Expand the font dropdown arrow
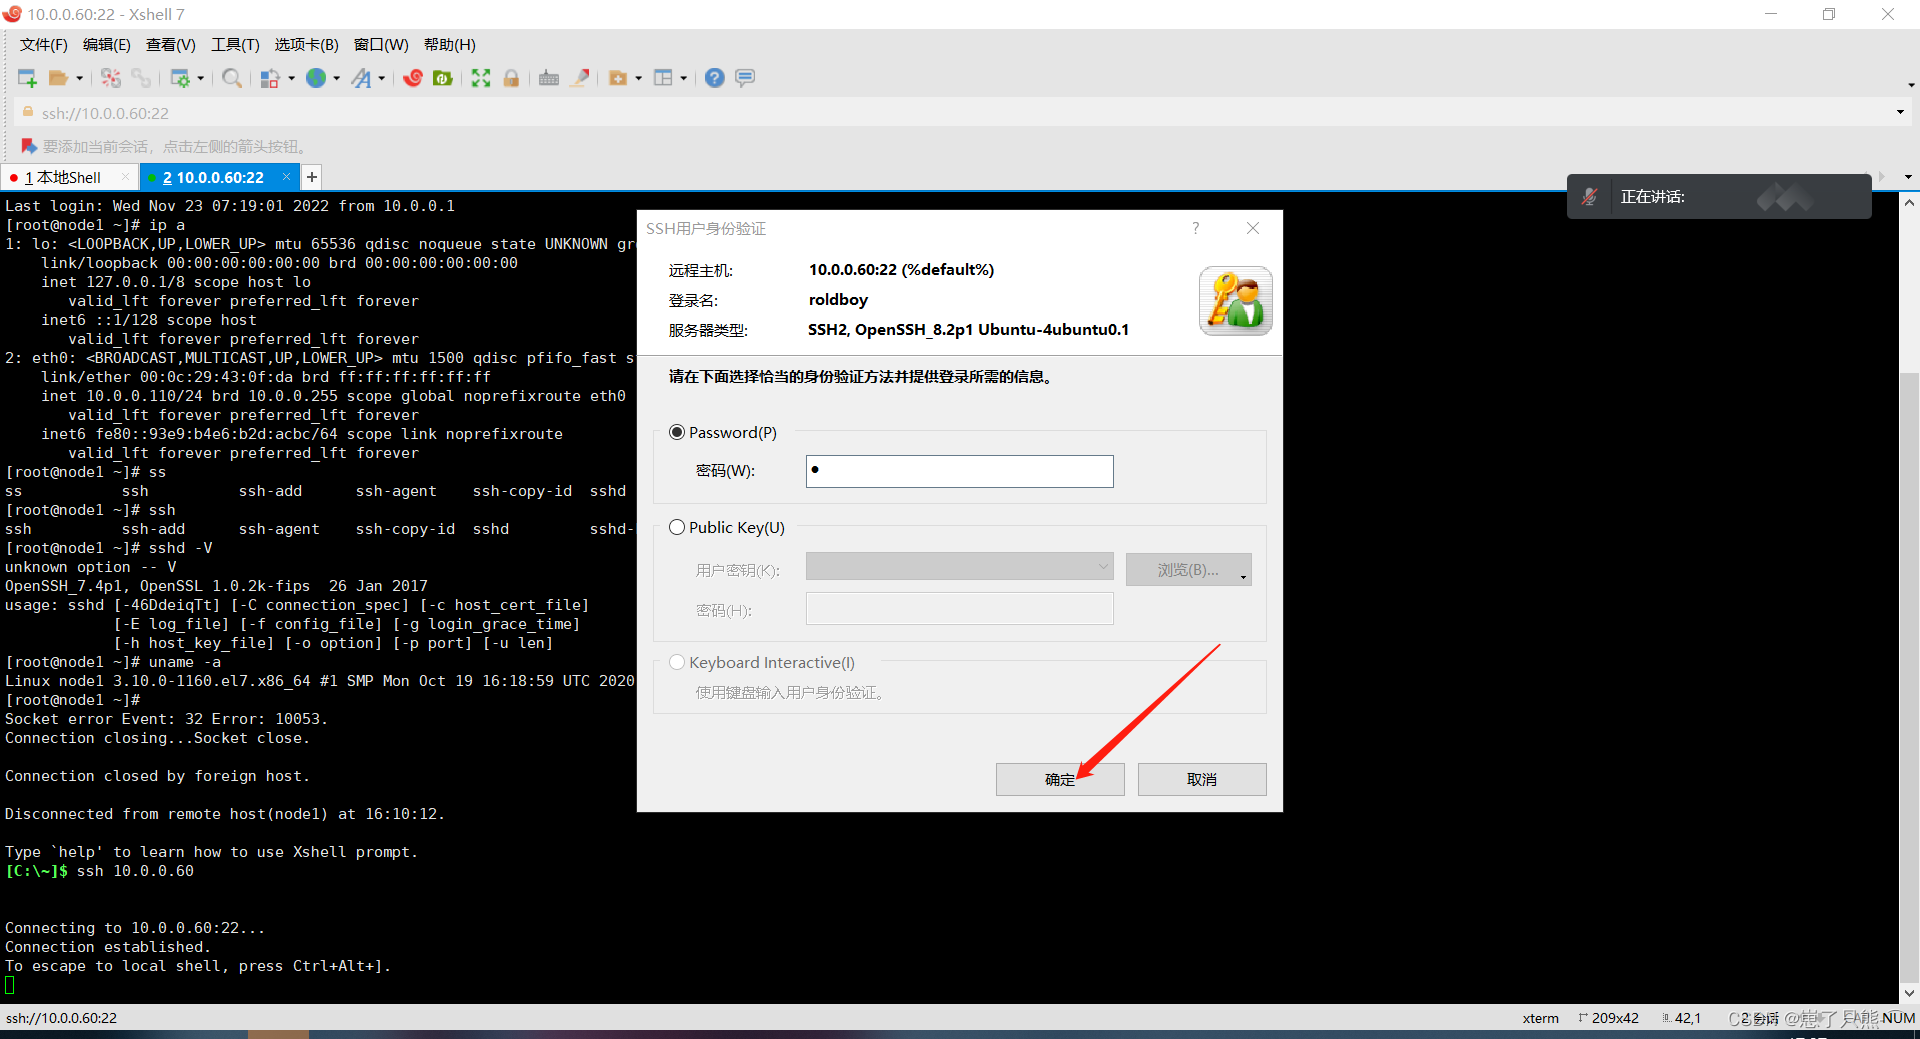The width and height of the screenshot is (1920, 1039). tap(382, 78)
